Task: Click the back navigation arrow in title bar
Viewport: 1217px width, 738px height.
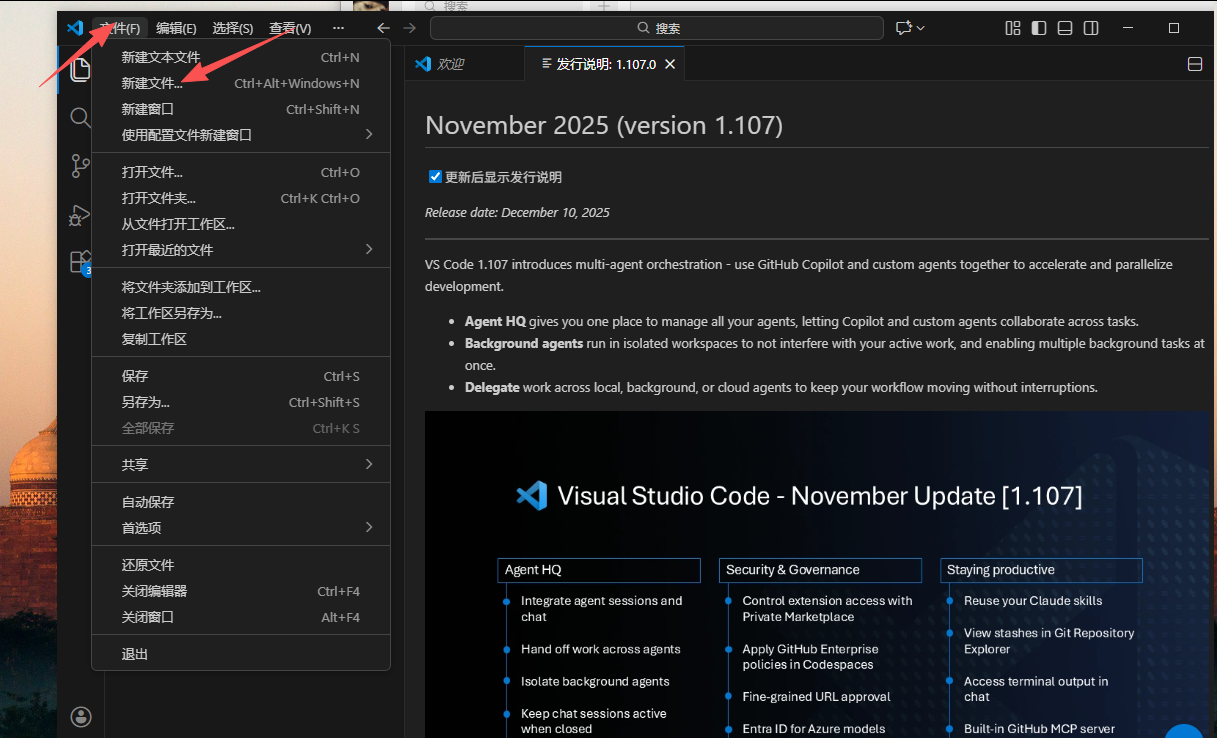Action: [383, 28]
